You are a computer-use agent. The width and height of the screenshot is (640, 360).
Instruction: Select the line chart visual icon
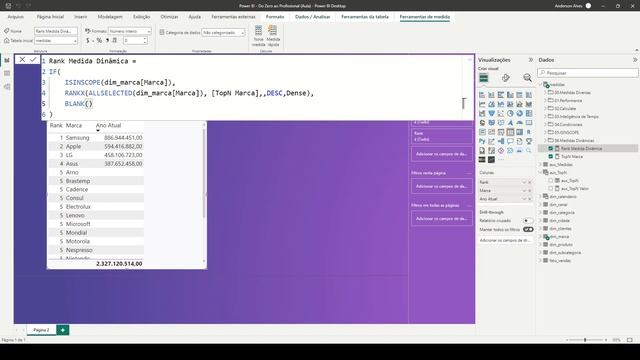tap(482, 104)
